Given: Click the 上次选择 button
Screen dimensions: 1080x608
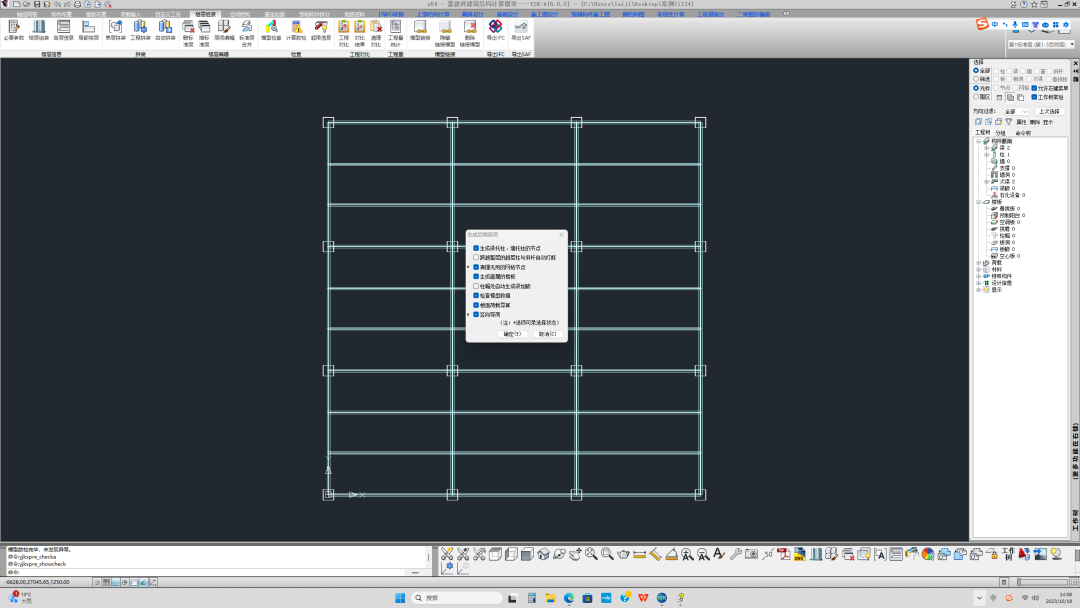Looking at the screenshot, I should coord(1049,112).
